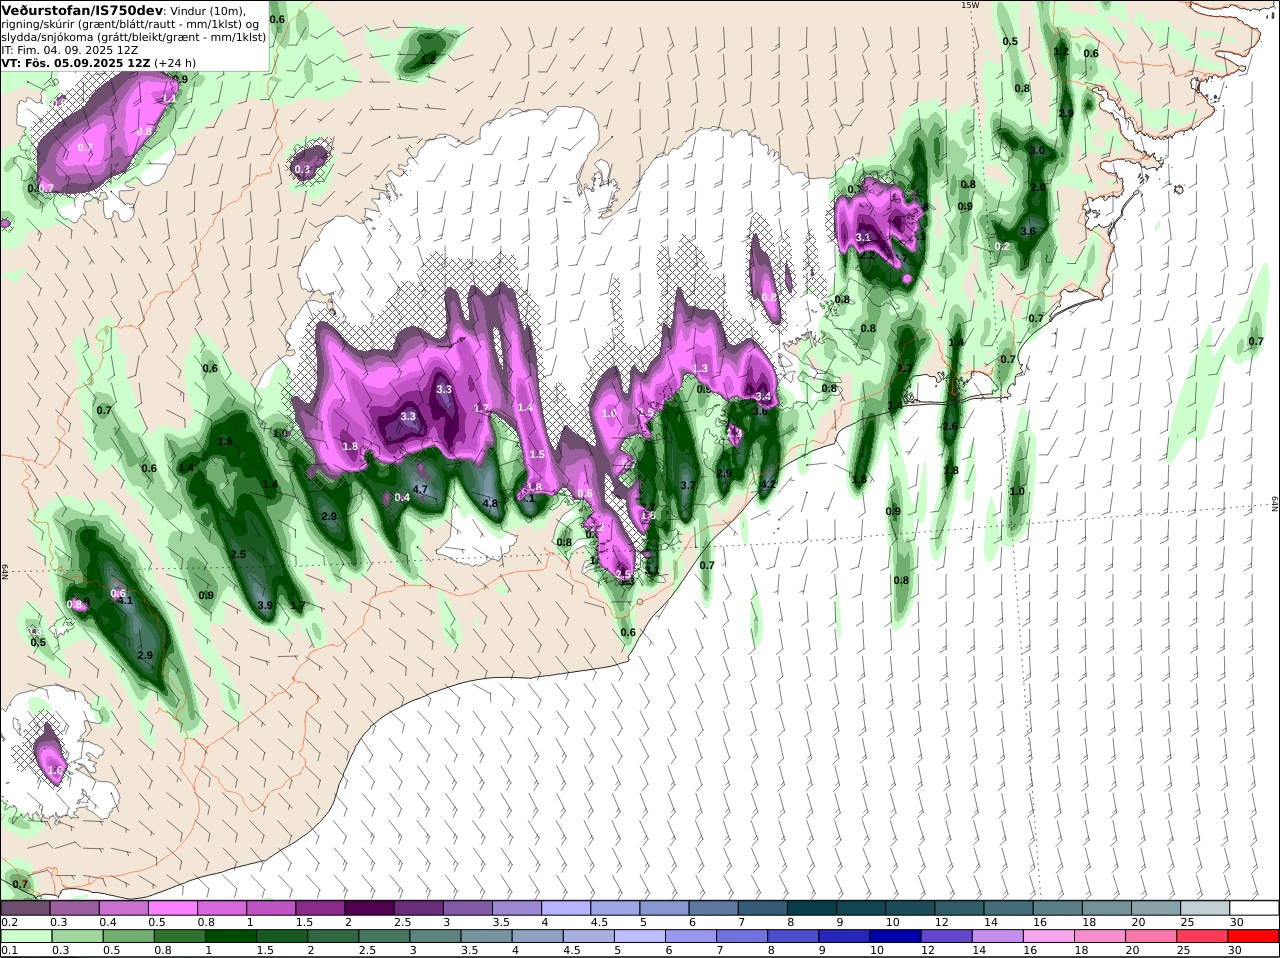Screen dimensions: 1280x958
Task: Click the valid time 'VT: Fös. 05.09.2025 12Z'
Action: pos(76,62)
